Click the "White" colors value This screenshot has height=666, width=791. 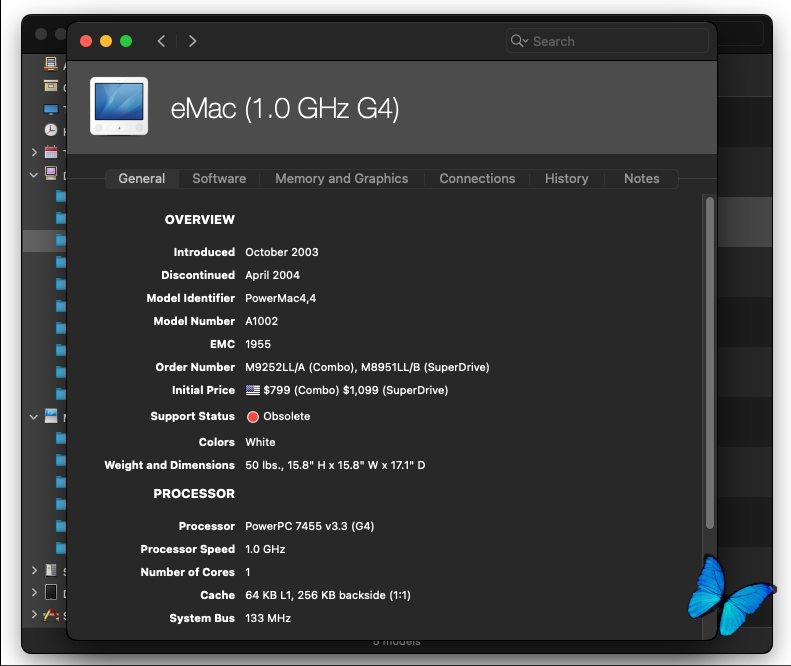pyautogui.click(x=260, y=442)
